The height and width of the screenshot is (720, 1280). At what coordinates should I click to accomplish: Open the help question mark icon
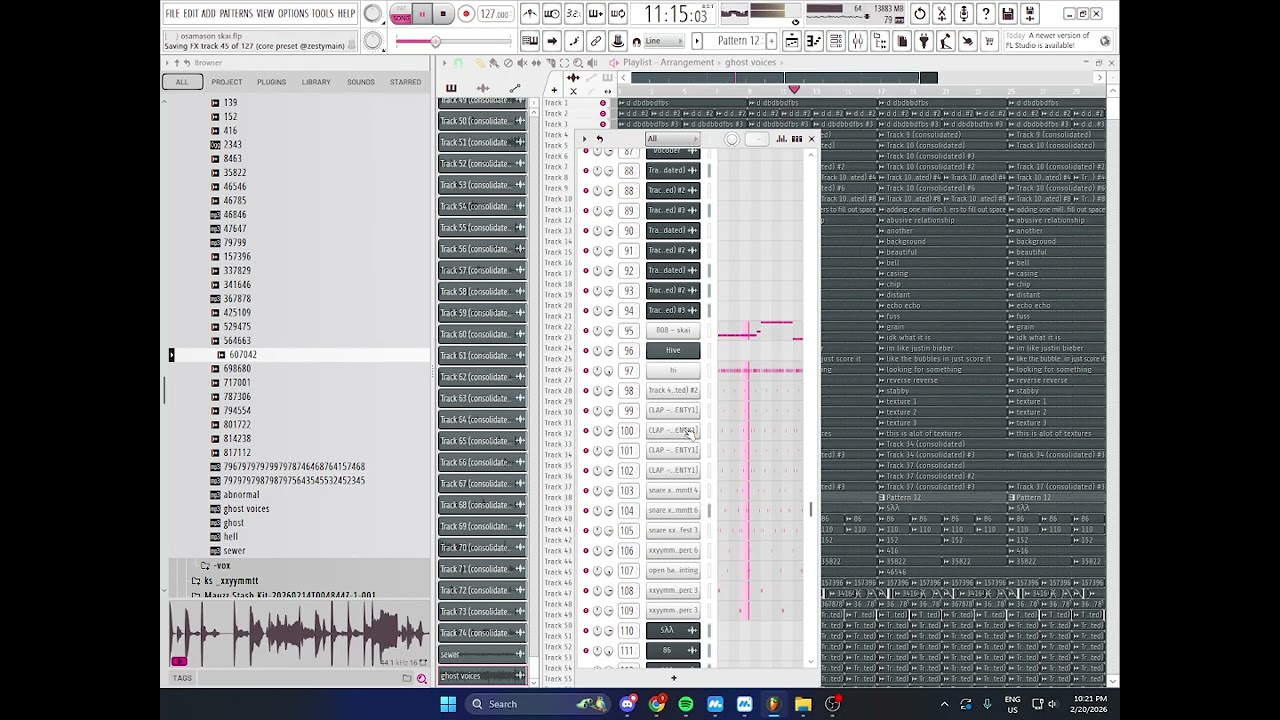[x=986, y=14]
